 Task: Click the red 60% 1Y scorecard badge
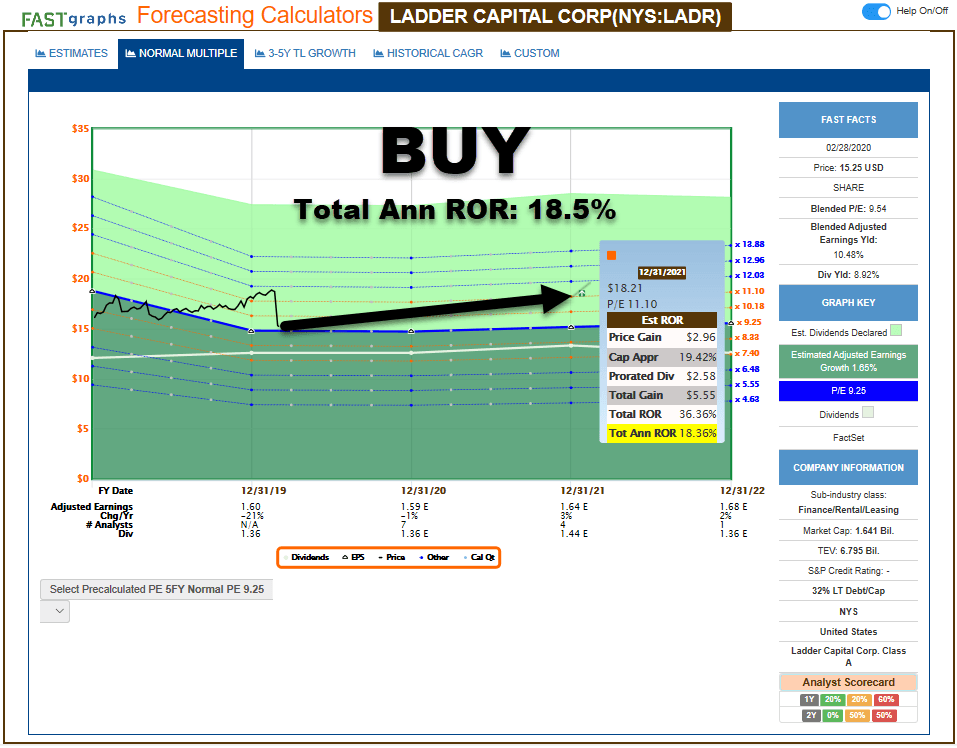[x=886, y=700]
